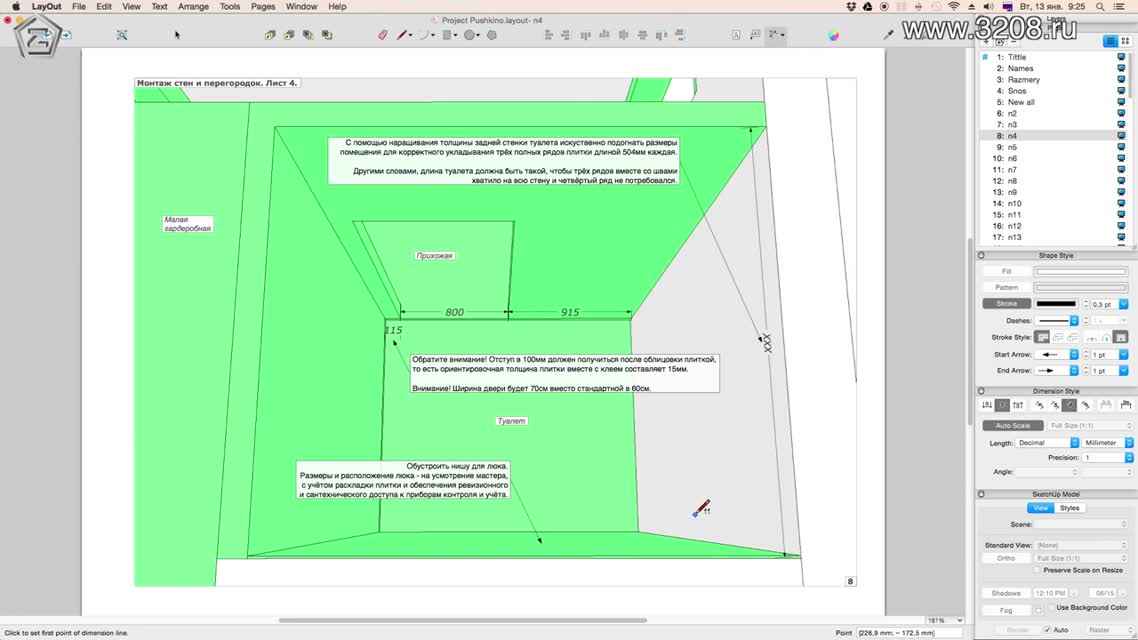1138x640 pixels.
Task: Select the Label tool in toolbar
Action: [755, 35]
